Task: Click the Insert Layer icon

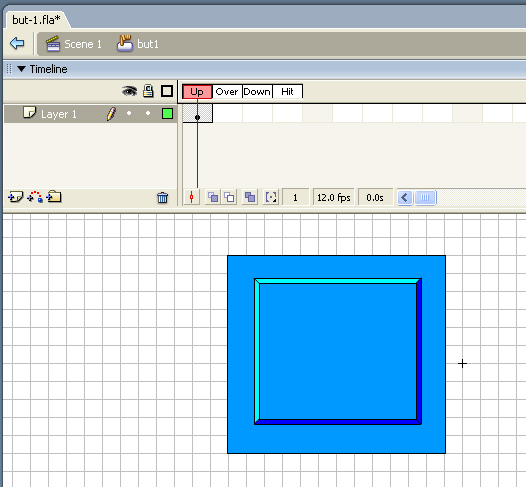Action: tap(15, 197)
